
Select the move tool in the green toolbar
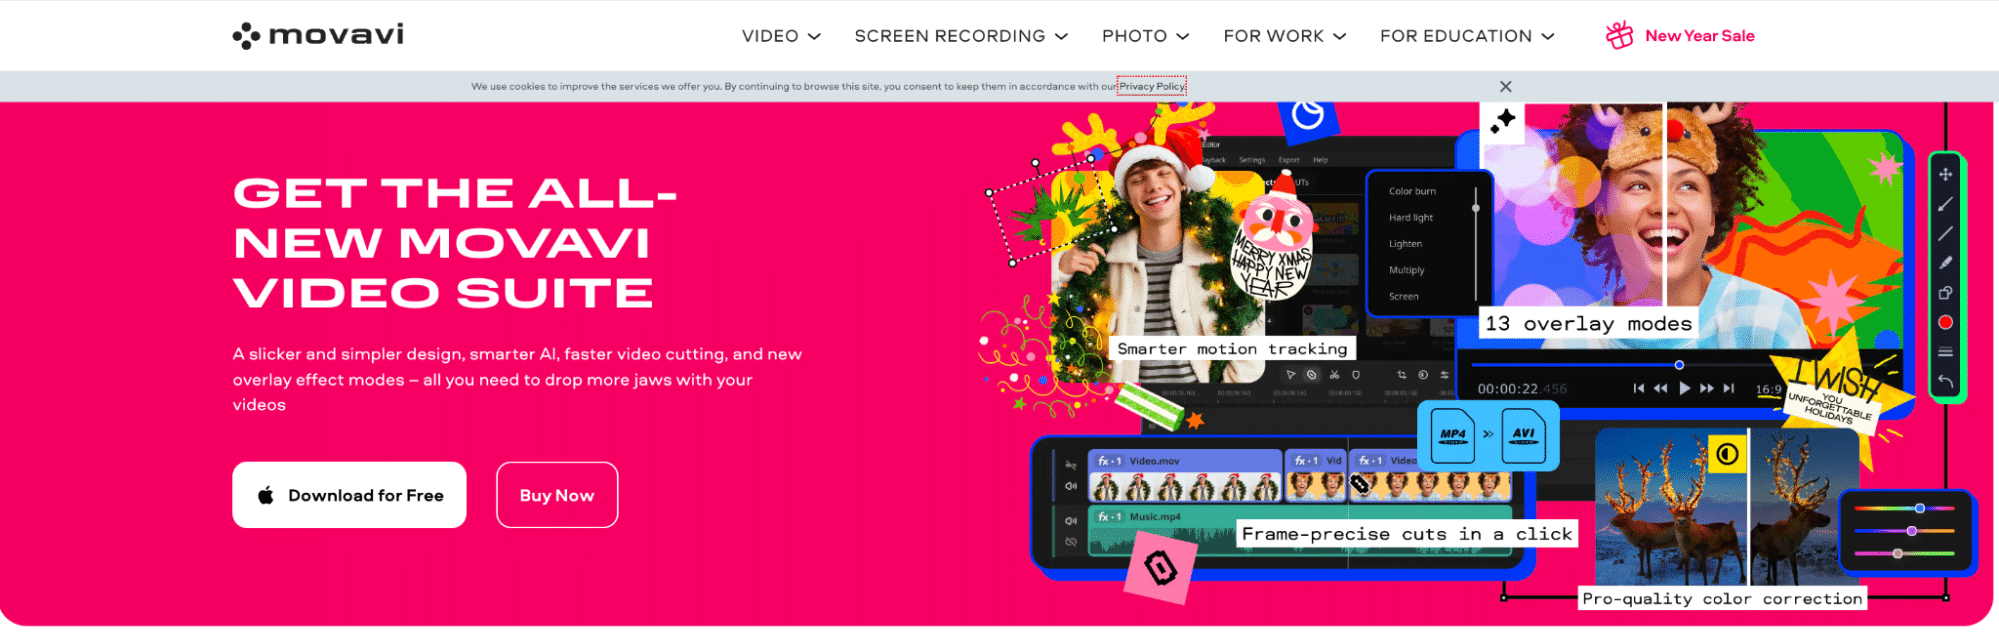point(1945,174)
